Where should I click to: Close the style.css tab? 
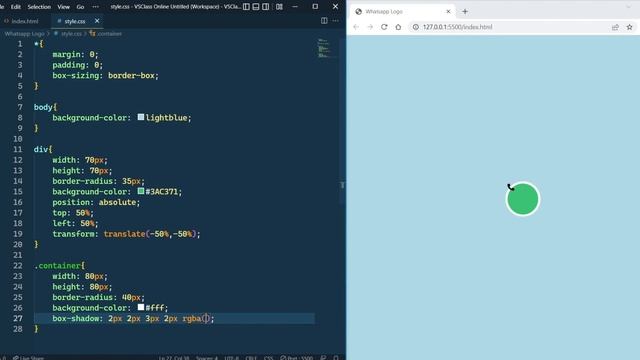[97, 21]
